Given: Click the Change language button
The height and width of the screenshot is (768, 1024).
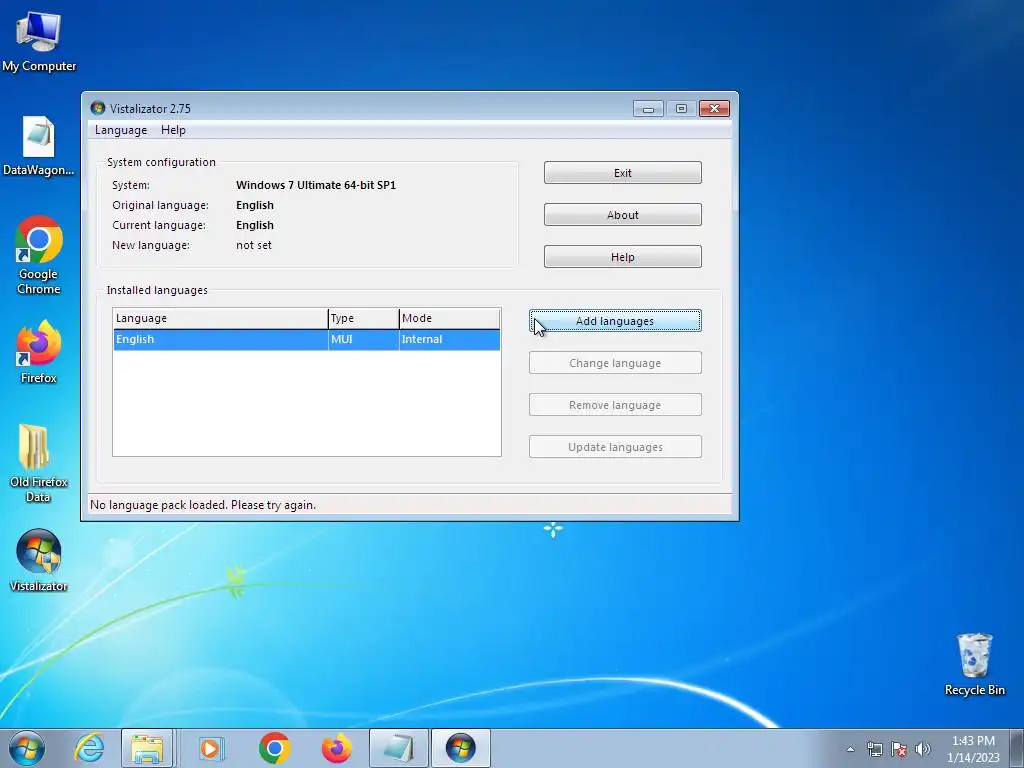Looking at the screenshot, I should coord(615,362).
